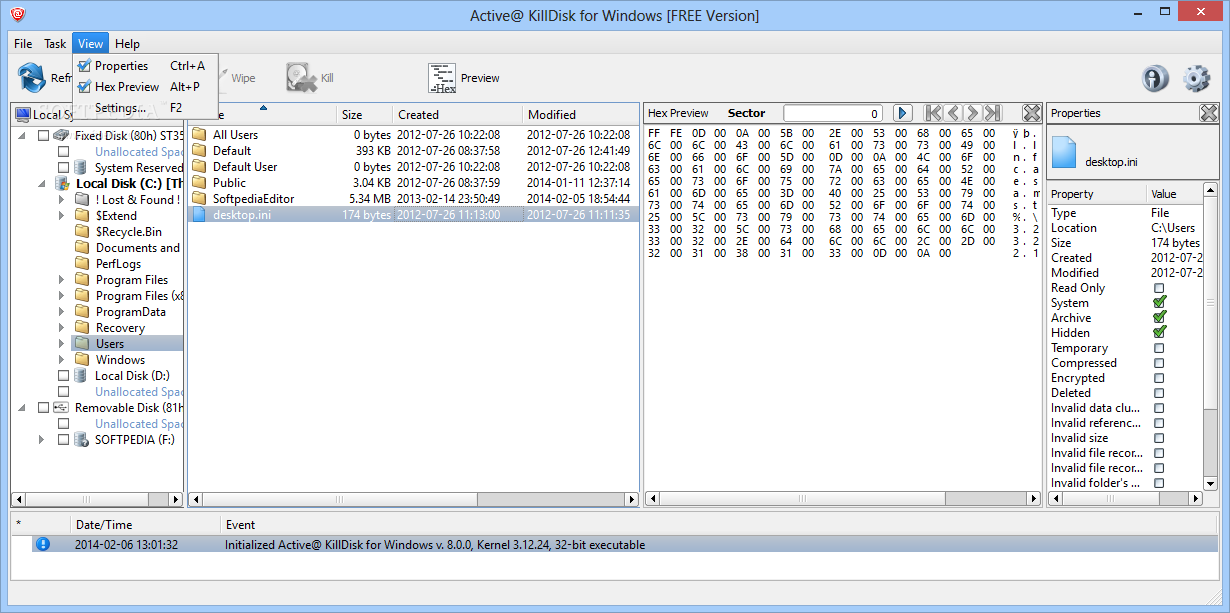Click the Event column header in log

click(720, 524)
